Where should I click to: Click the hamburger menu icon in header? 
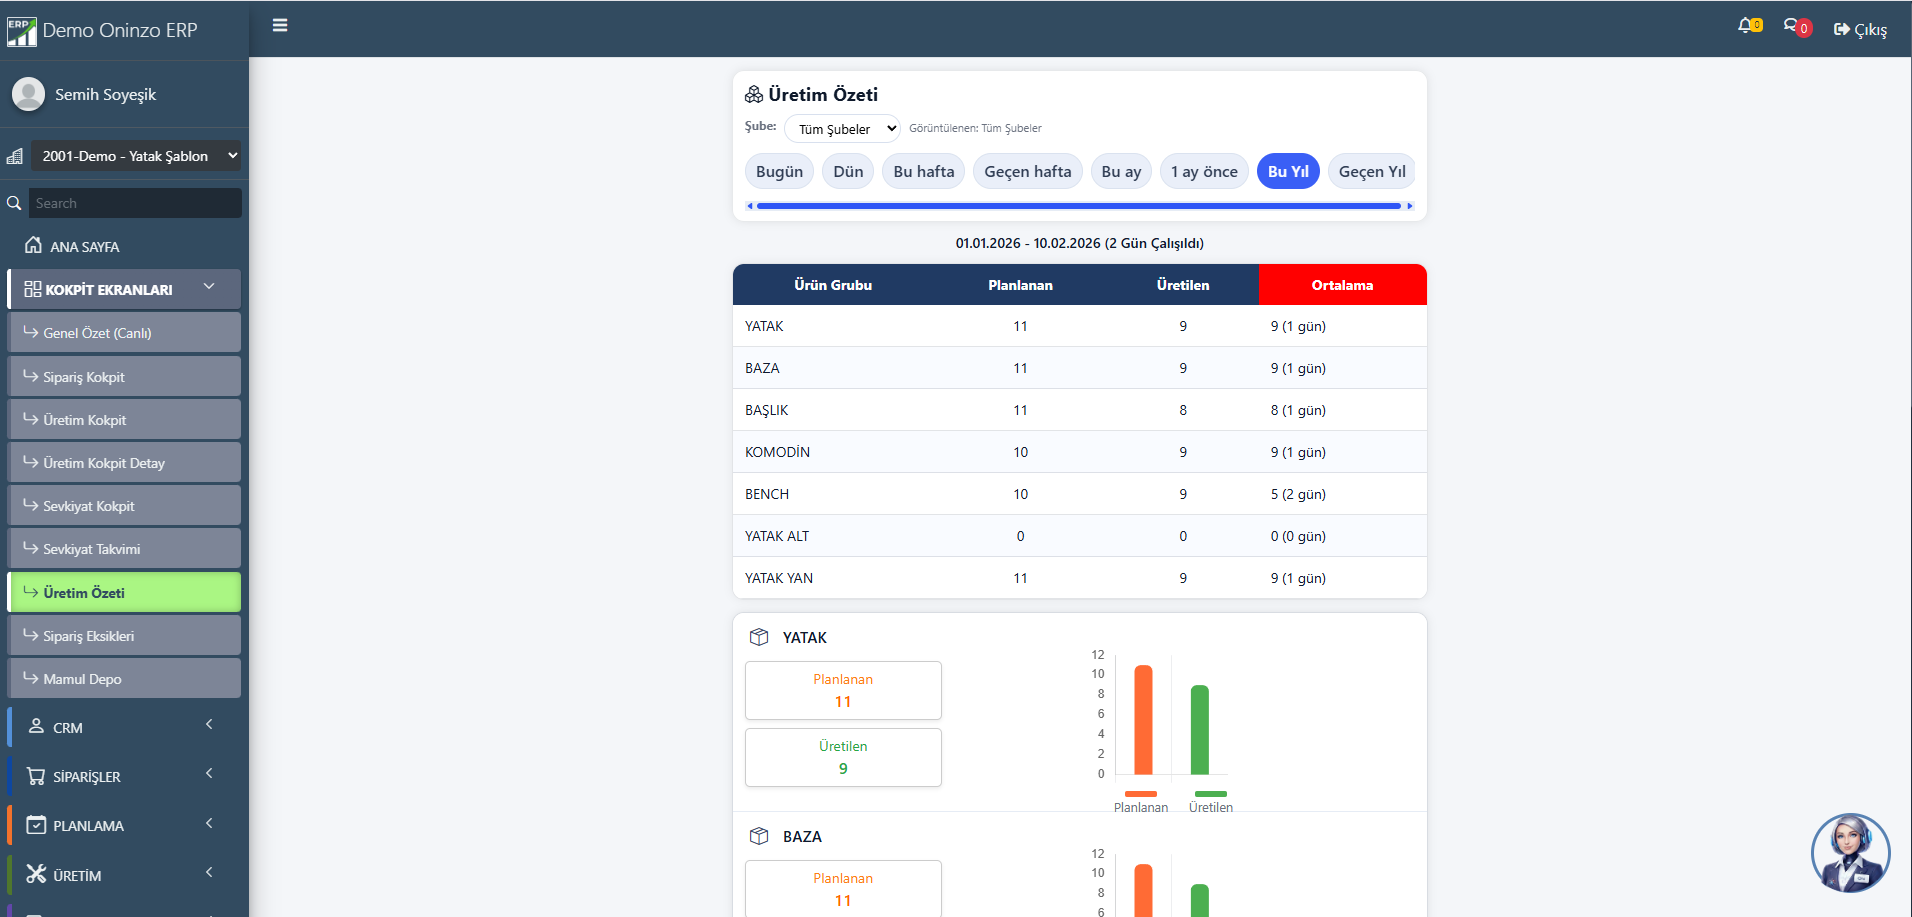[280, 25]
